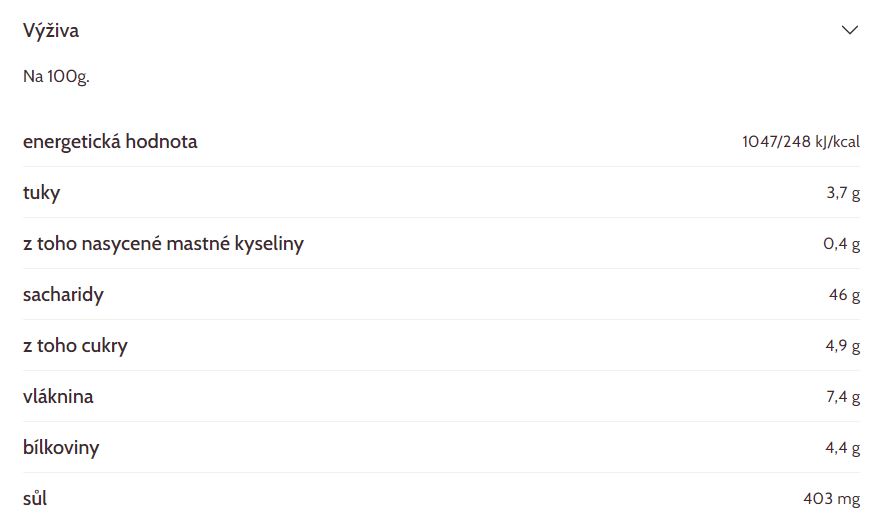Select the tuky row label
The height and width of the screenshot is (531, 878).
(x=41, y=193)
